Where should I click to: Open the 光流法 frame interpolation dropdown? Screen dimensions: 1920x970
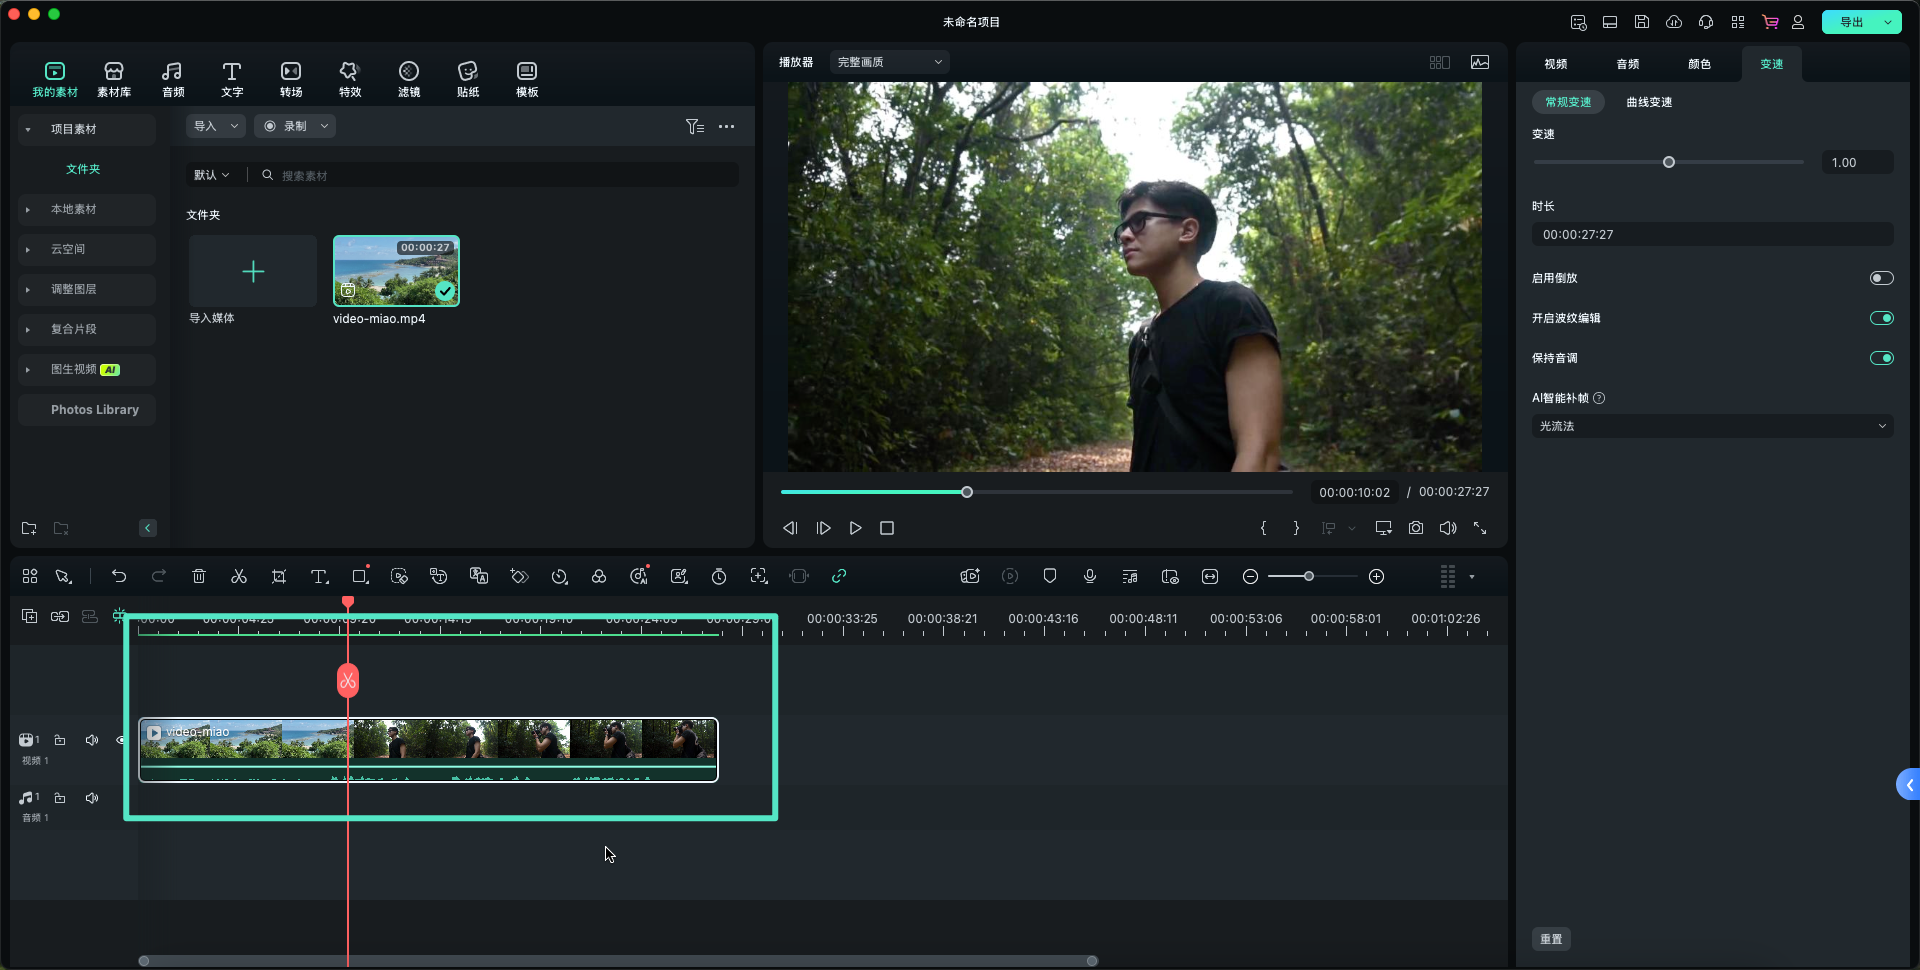click(x=1712, y=426)
